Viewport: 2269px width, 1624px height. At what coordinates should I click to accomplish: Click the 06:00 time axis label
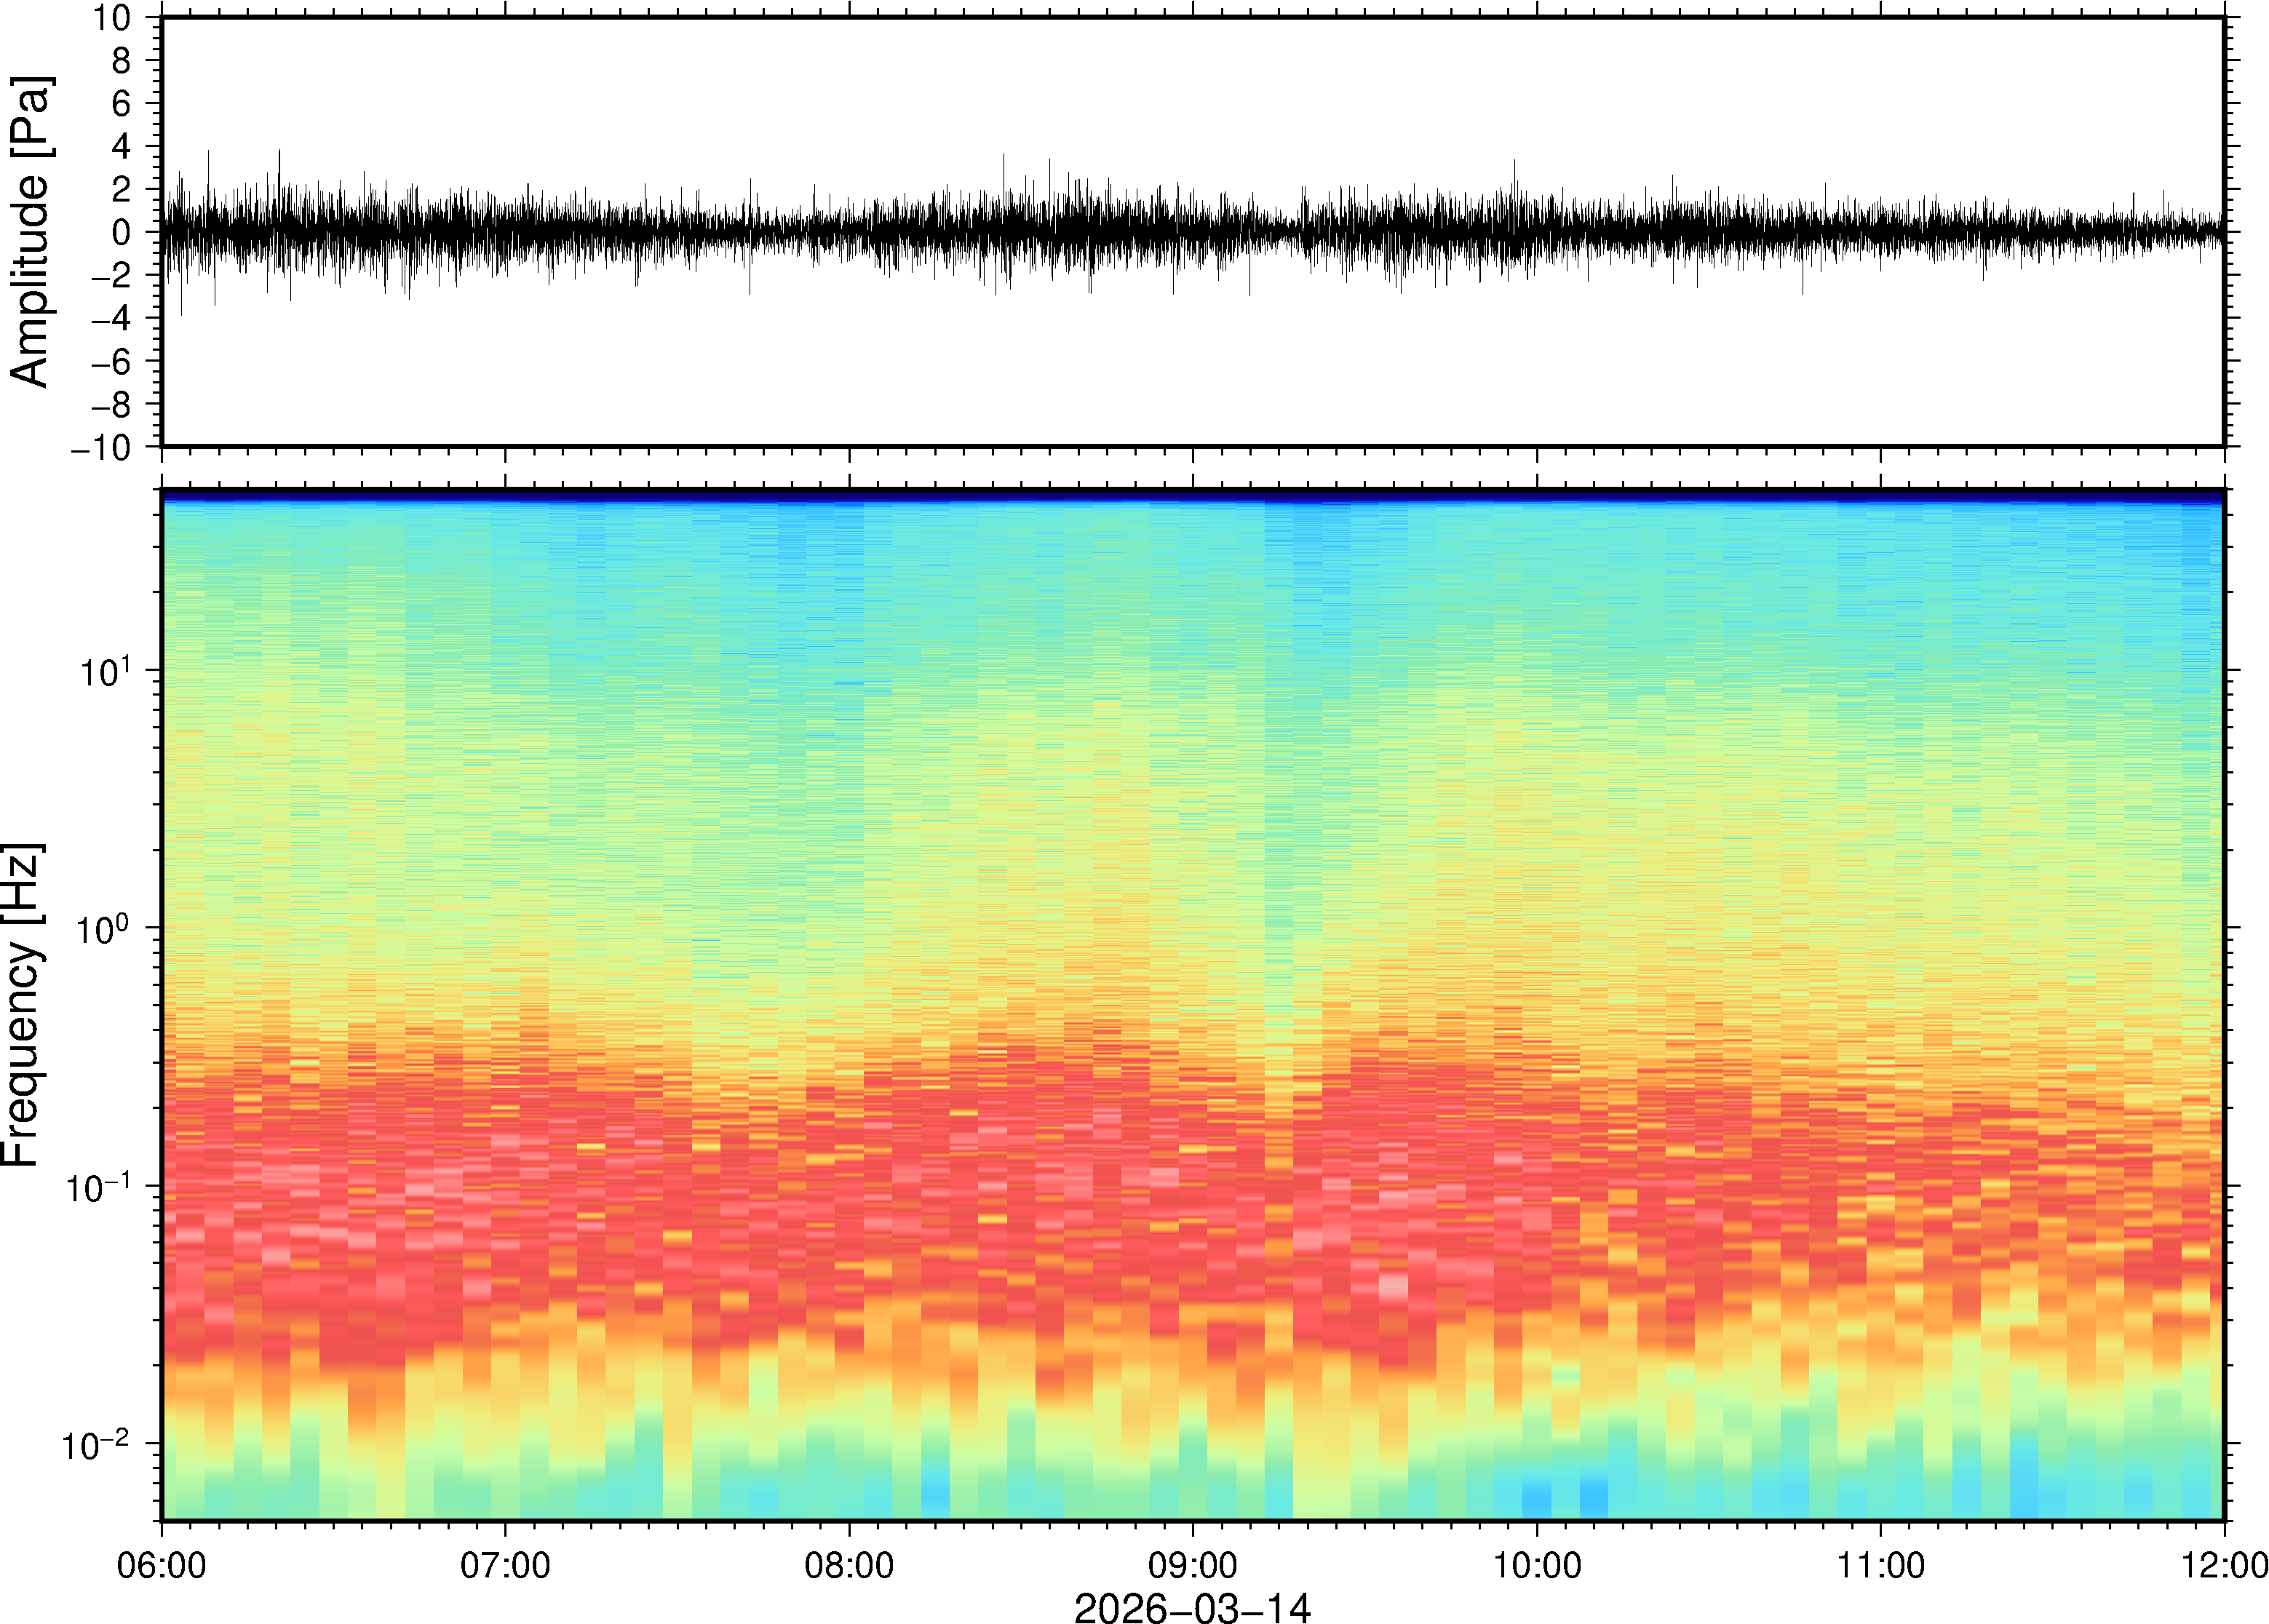click(161, 1565)
